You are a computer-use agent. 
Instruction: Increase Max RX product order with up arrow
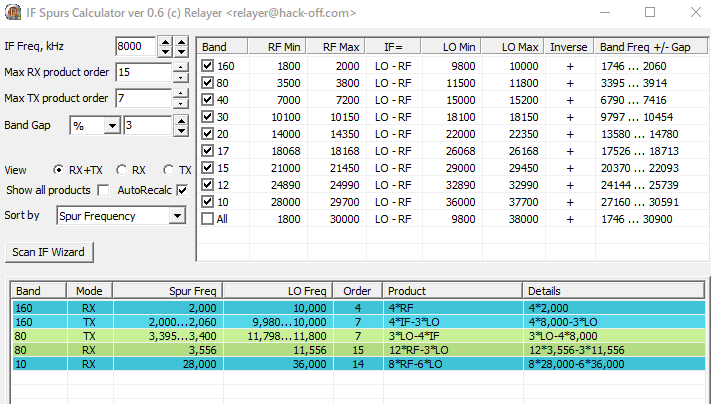coord(180,67)
